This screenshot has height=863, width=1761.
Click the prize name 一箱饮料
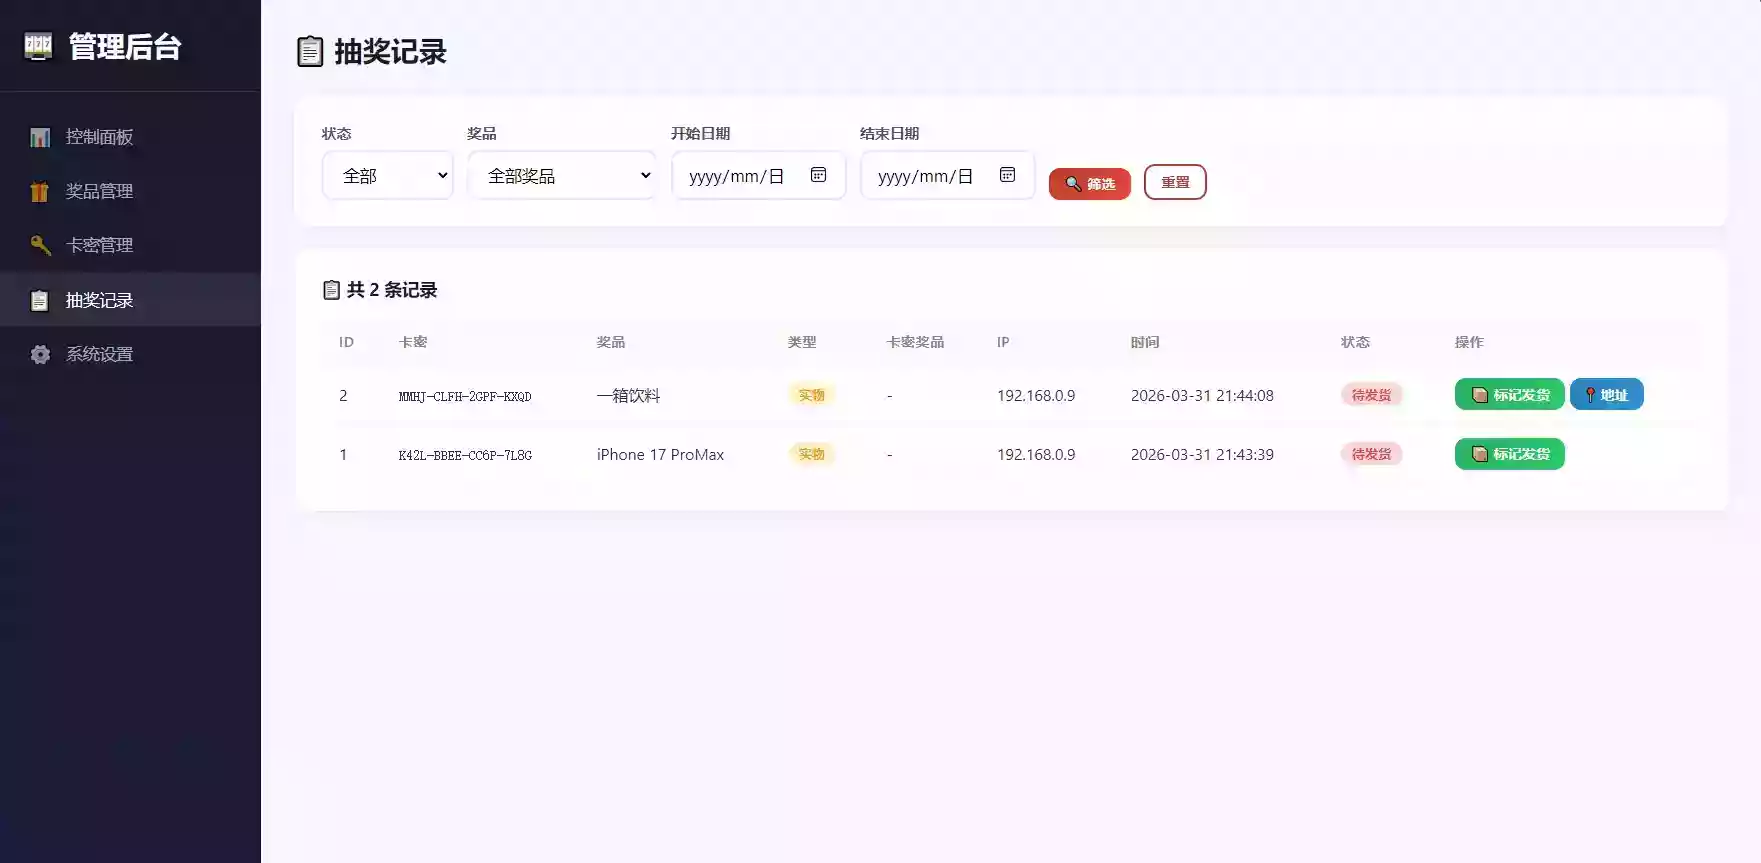pos(628,396)
